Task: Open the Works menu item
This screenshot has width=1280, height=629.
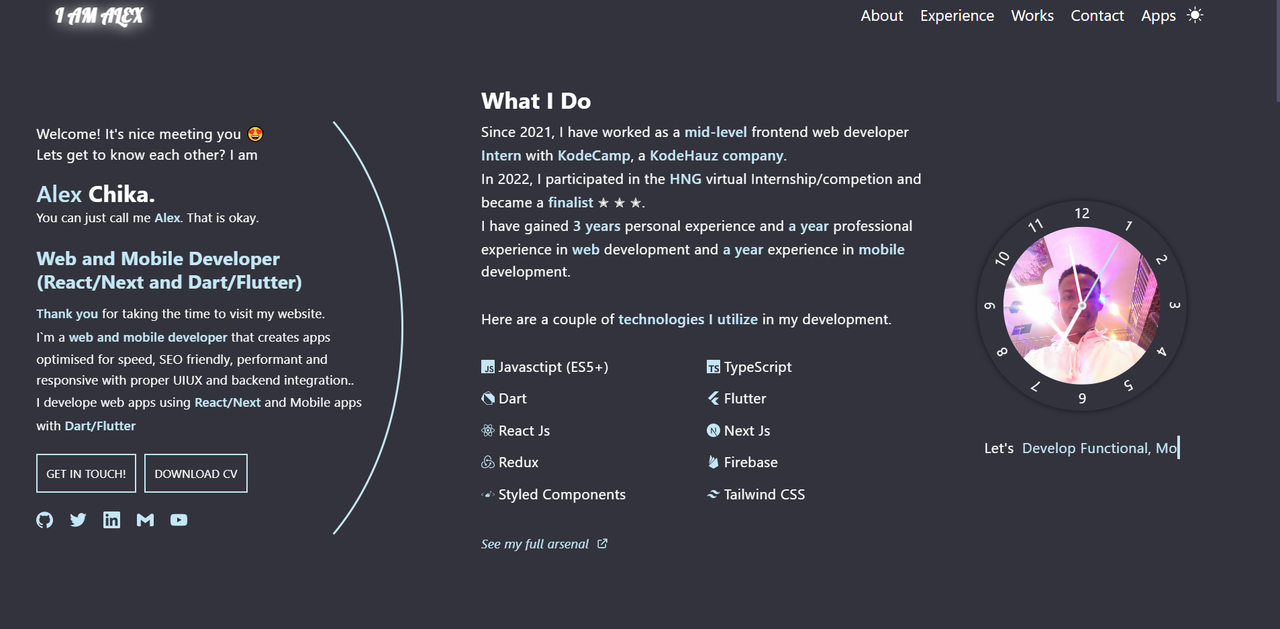Action: tap(1032, 15)
